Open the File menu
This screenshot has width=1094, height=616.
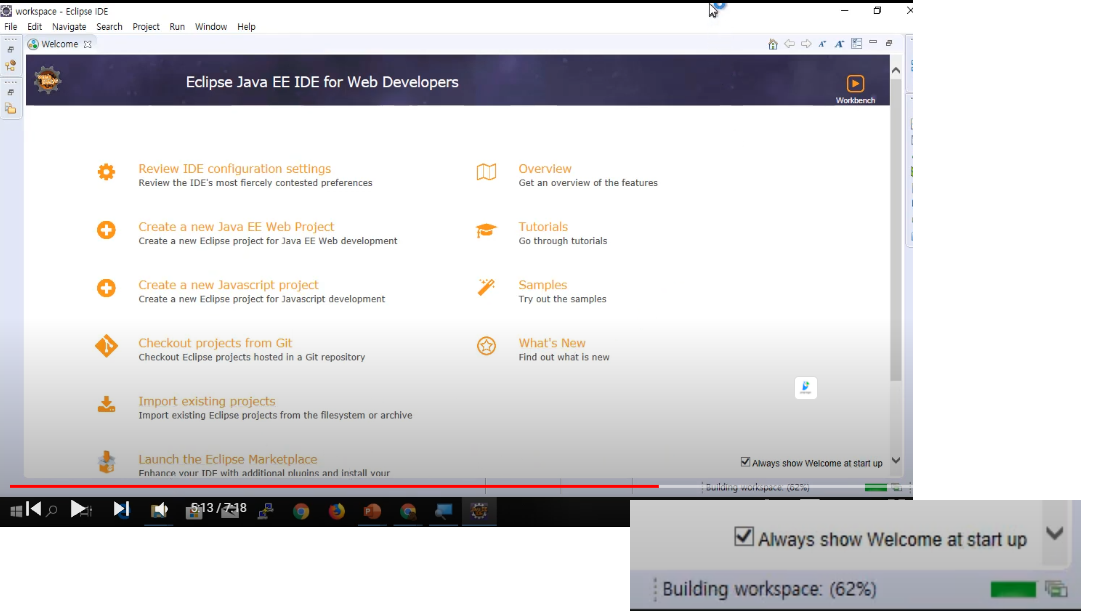point(11,27)
